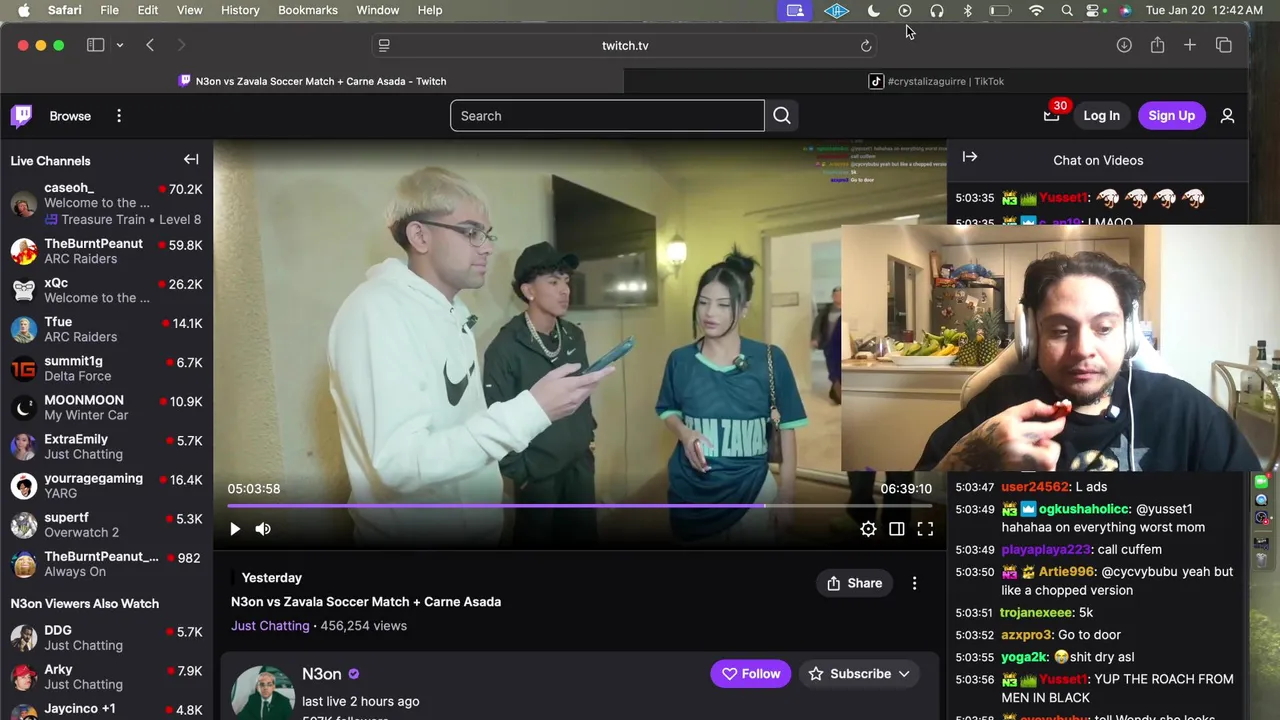The height and width of the screenshot is (720, 1280).
Task: Open caseoh_ live channel
Action: [x=106, y=203]
